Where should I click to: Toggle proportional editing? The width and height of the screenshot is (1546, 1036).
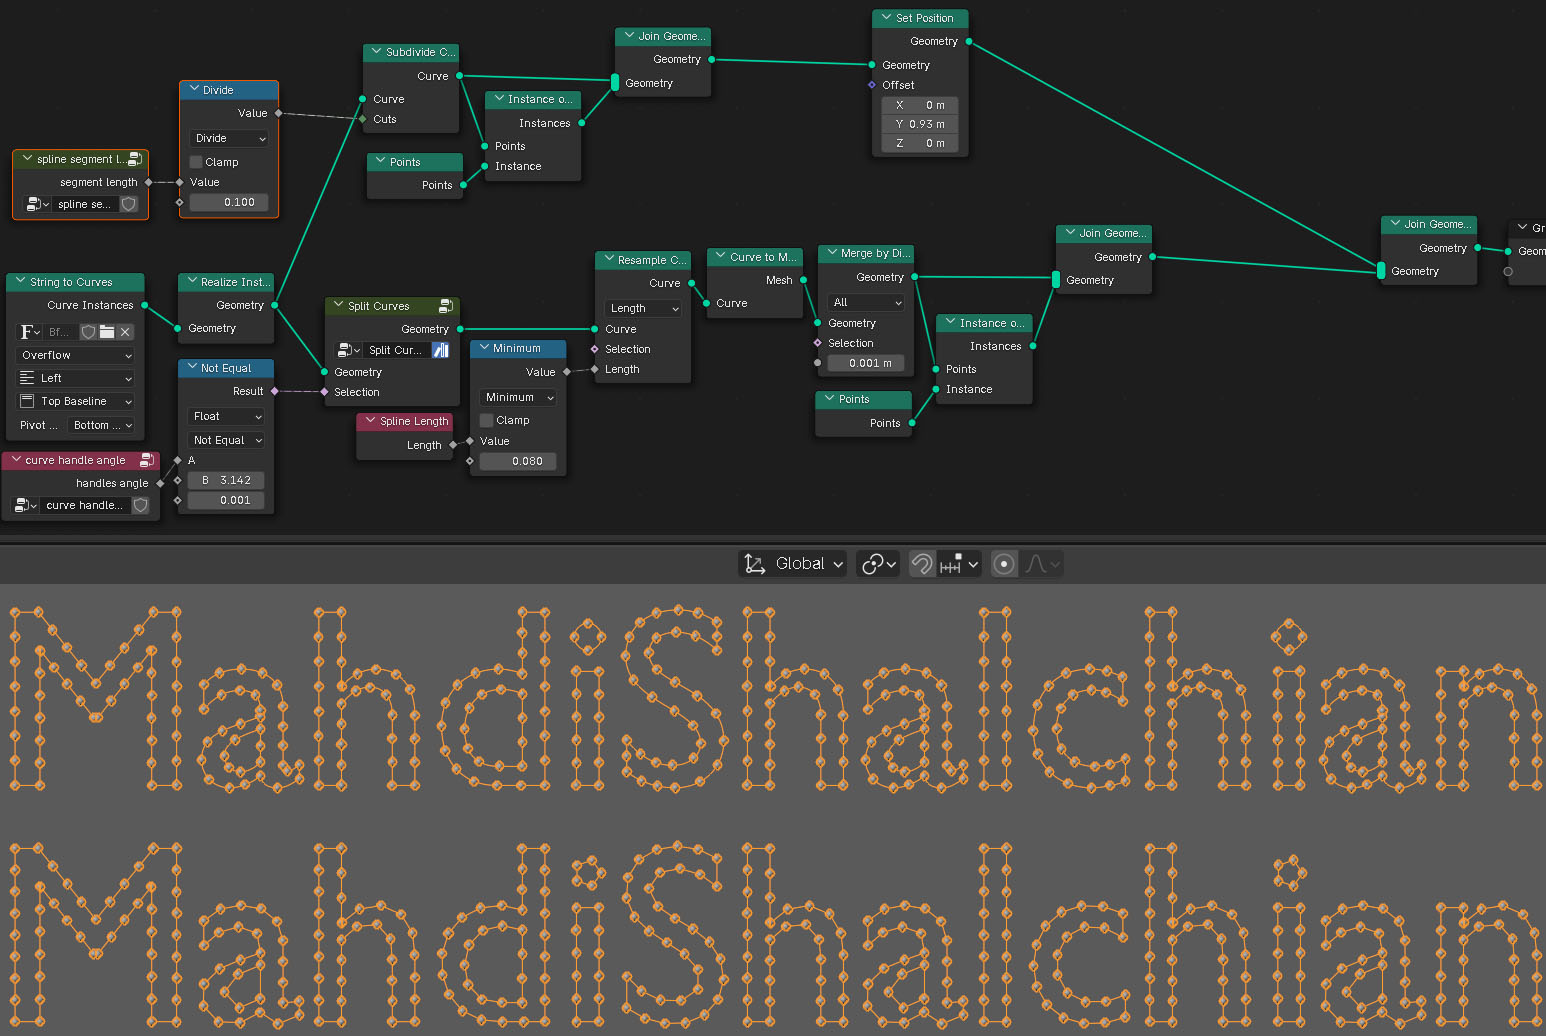click(x=1004, y=564)
